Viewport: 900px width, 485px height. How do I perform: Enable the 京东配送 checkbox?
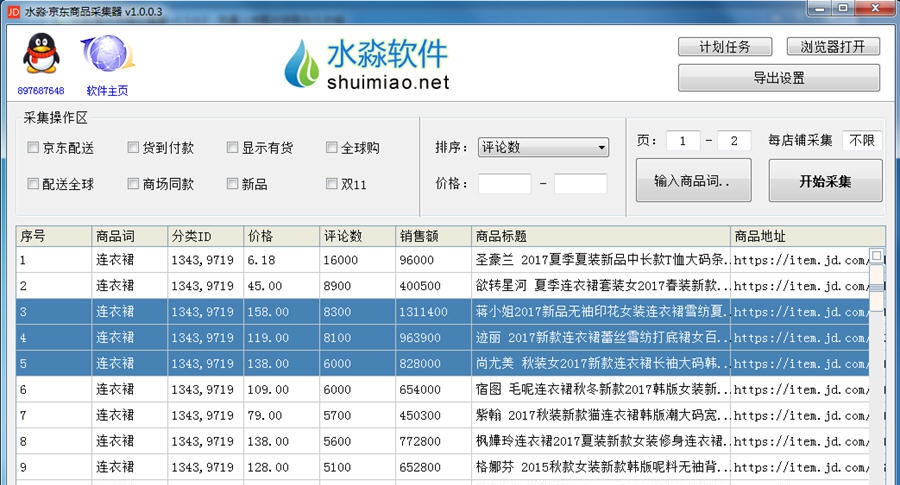click(33, 148)
